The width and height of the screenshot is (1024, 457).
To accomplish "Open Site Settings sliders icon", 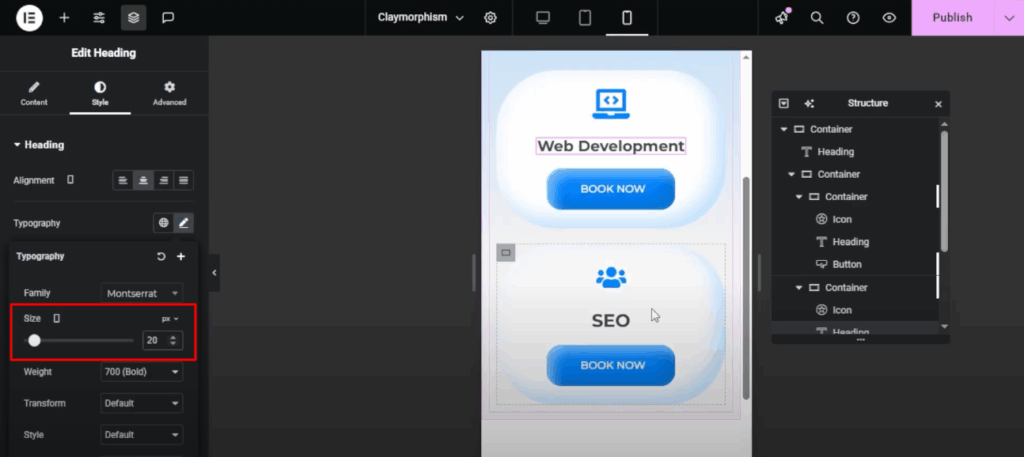I will tap(99, 18).
